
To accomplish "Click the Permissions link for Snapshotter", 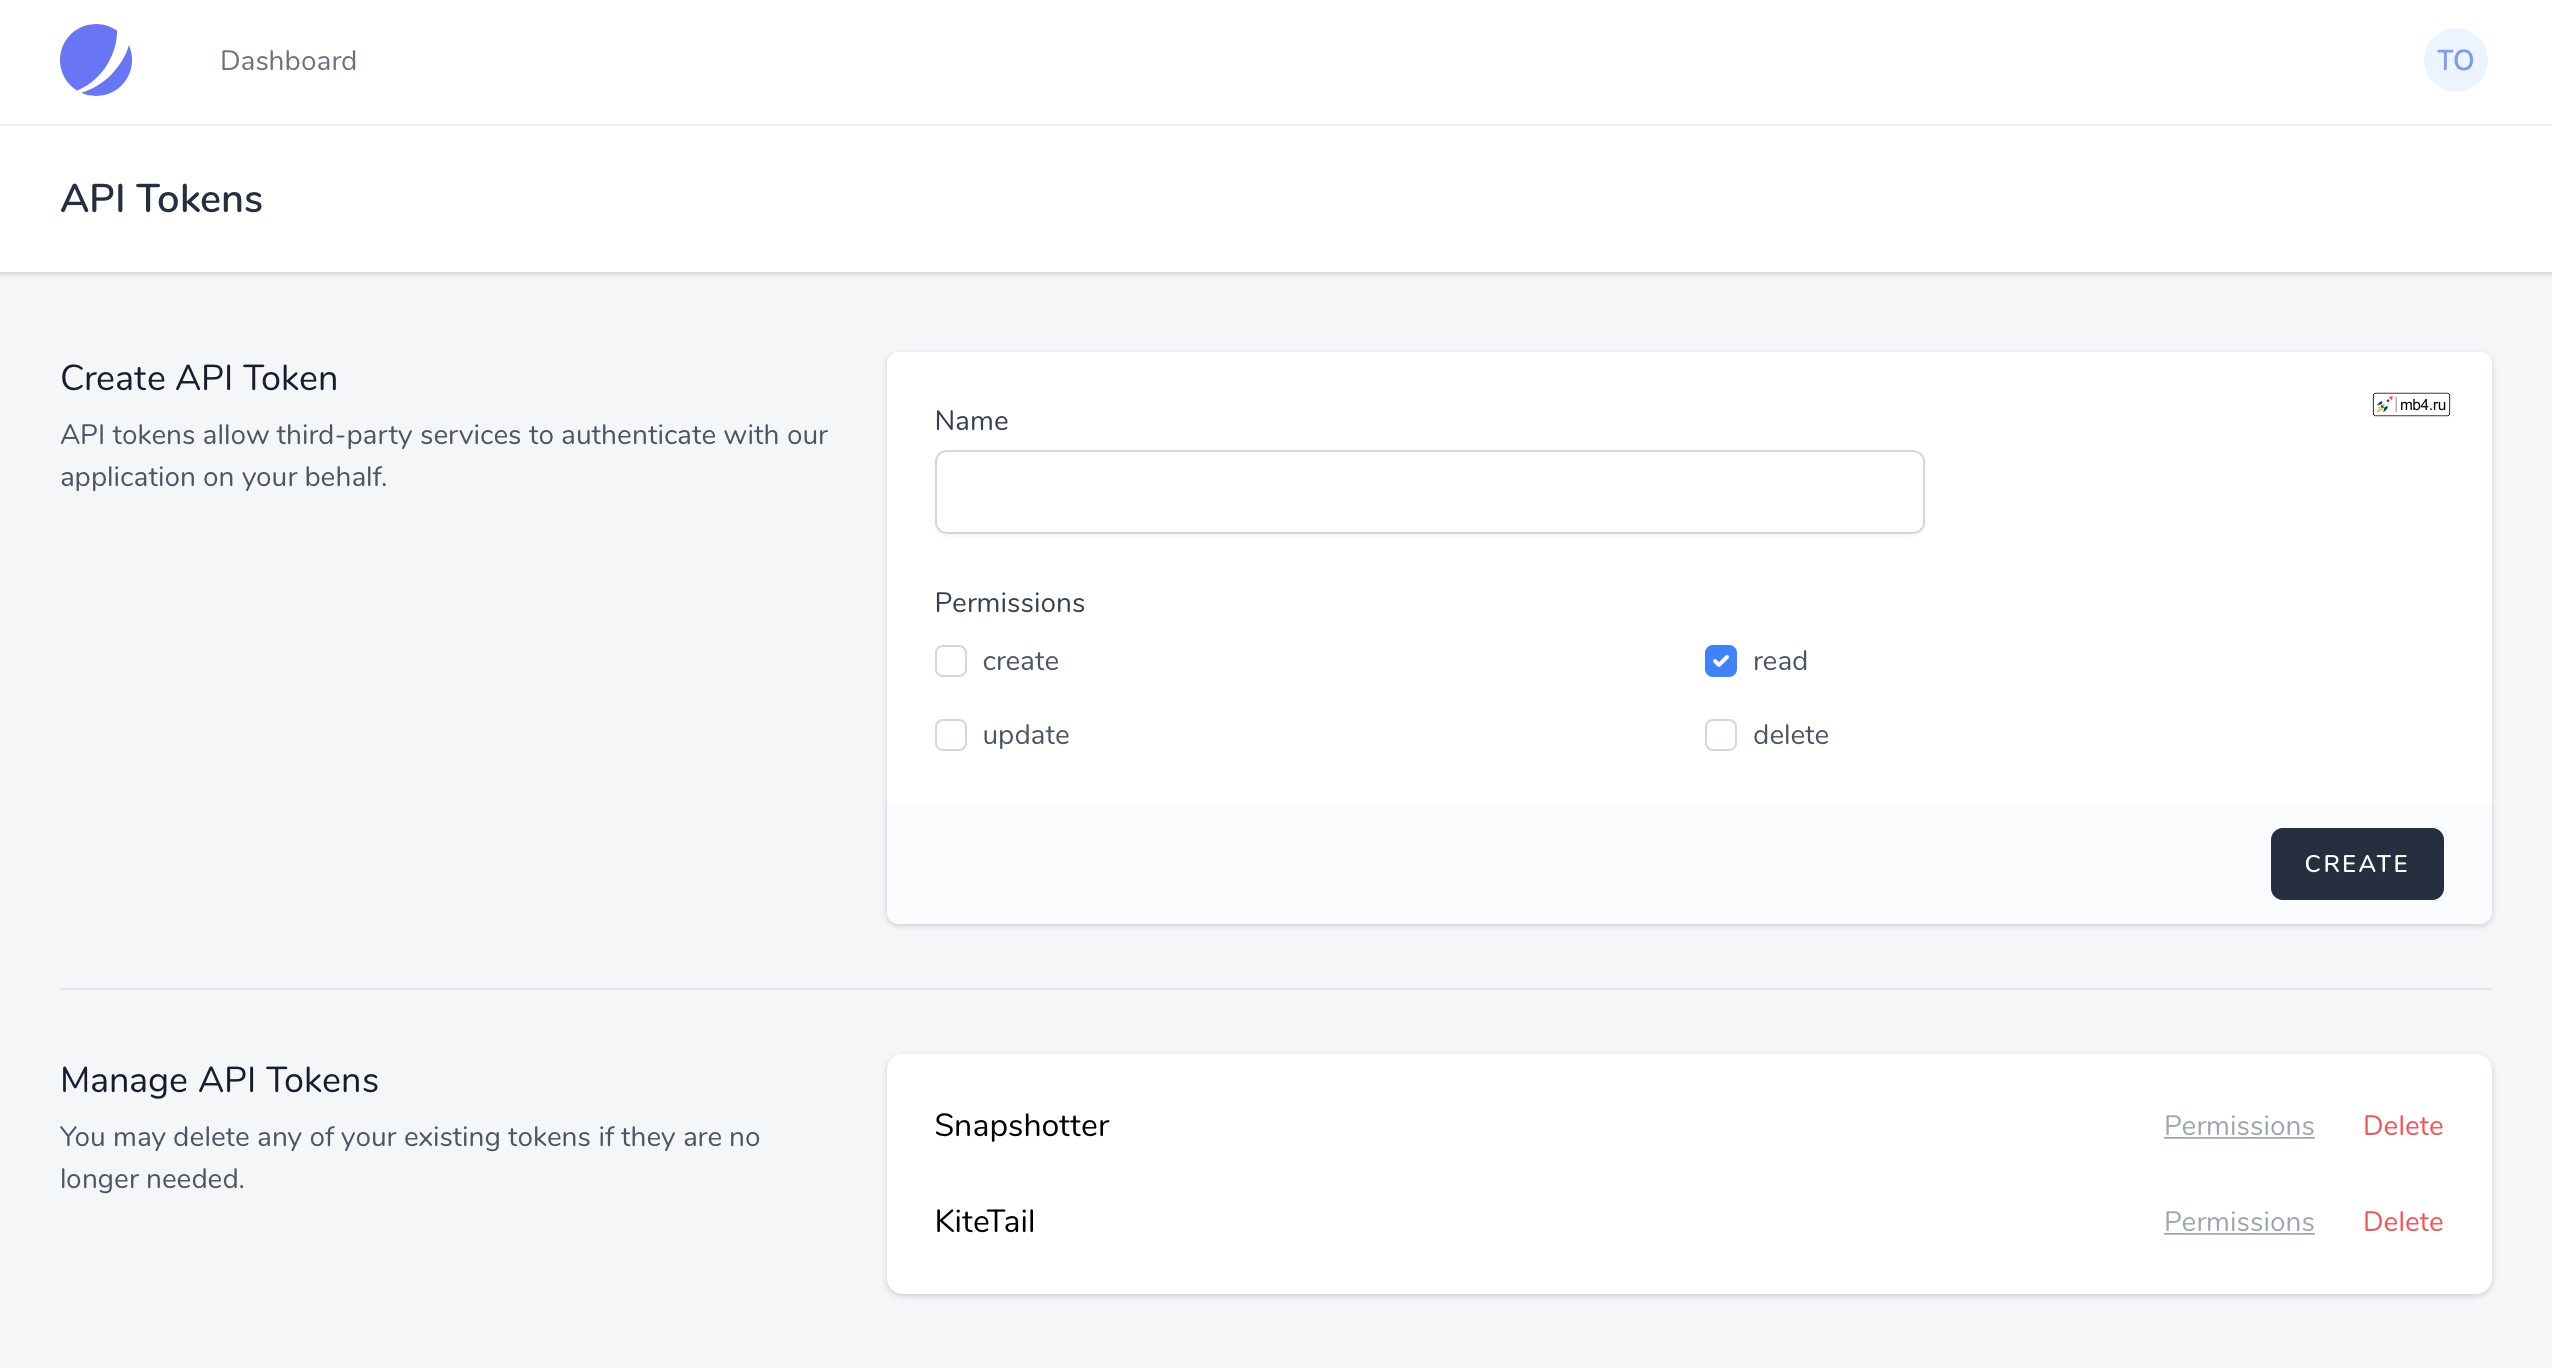I will [x=2240, y=1125].
